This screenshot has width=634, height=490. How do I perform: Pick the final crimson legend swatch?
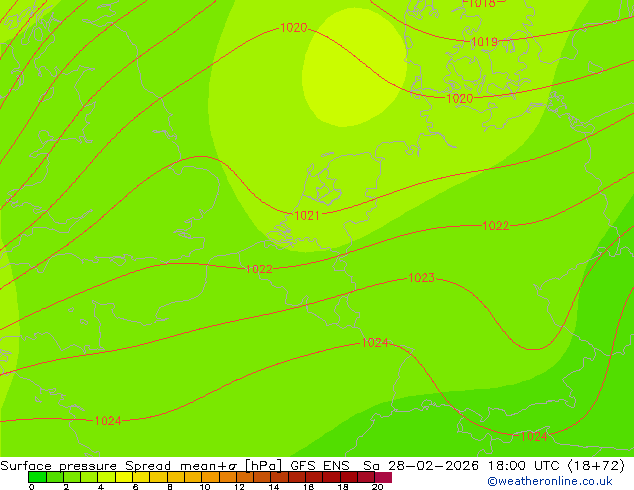point(383,477)
